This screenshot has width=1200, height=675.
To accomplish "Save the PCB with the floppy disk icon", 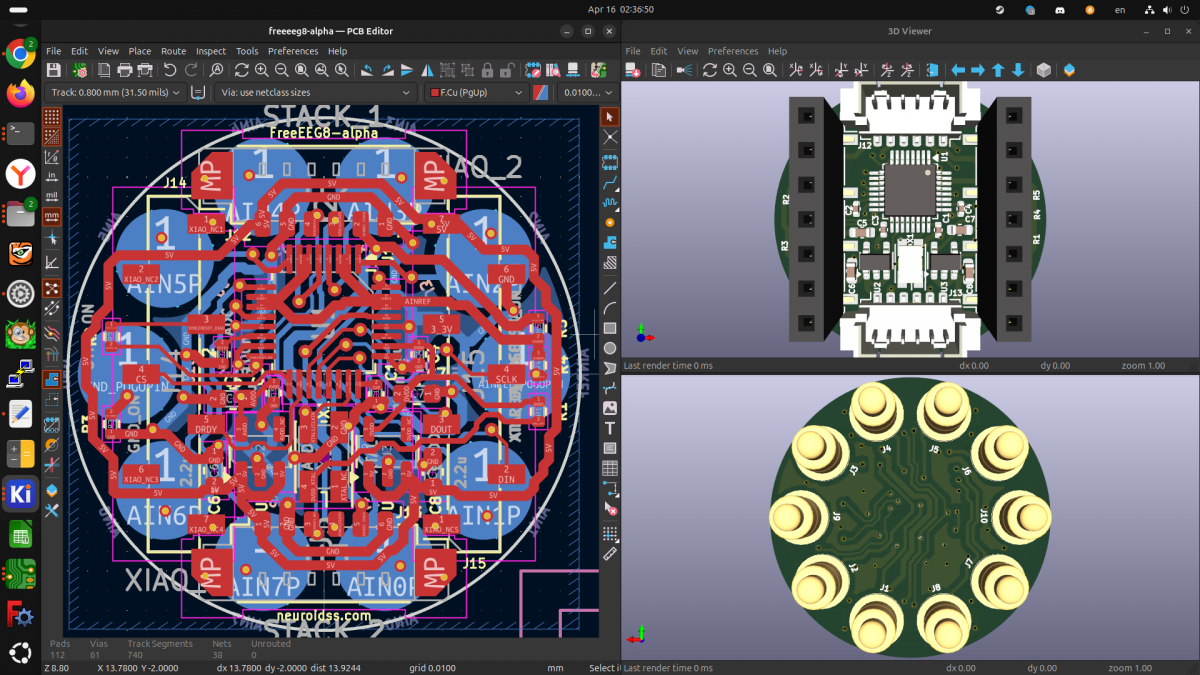I will pos(54,70).
